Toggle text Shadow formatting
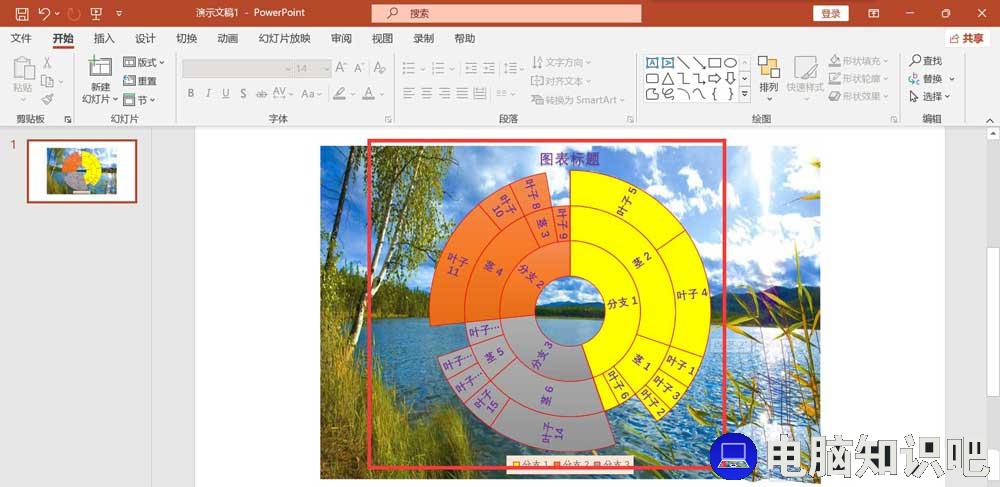 pyautogui.click(x=243, y=93)
